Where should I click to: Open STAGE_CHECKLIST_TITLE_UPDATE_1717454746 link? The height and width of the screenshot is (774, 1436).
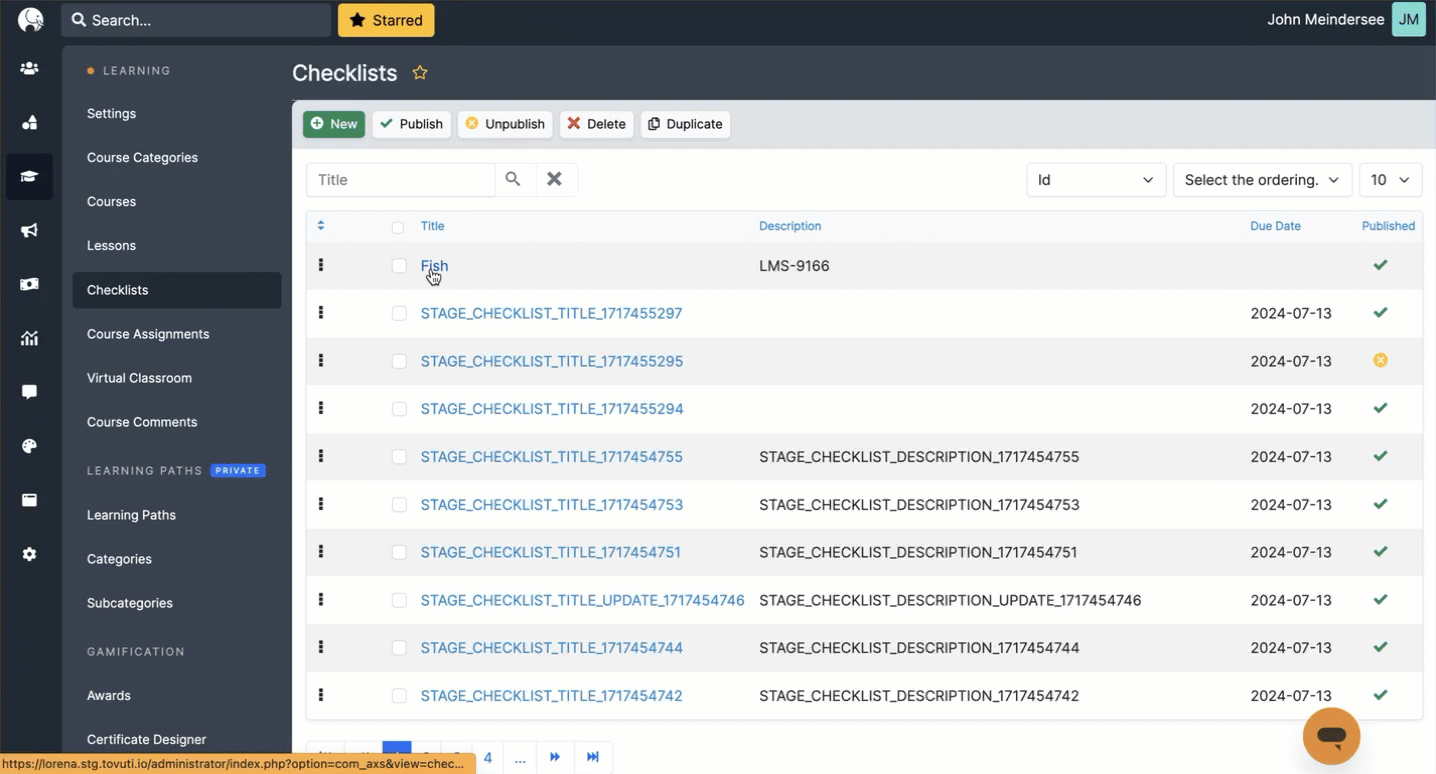(582, 600)
